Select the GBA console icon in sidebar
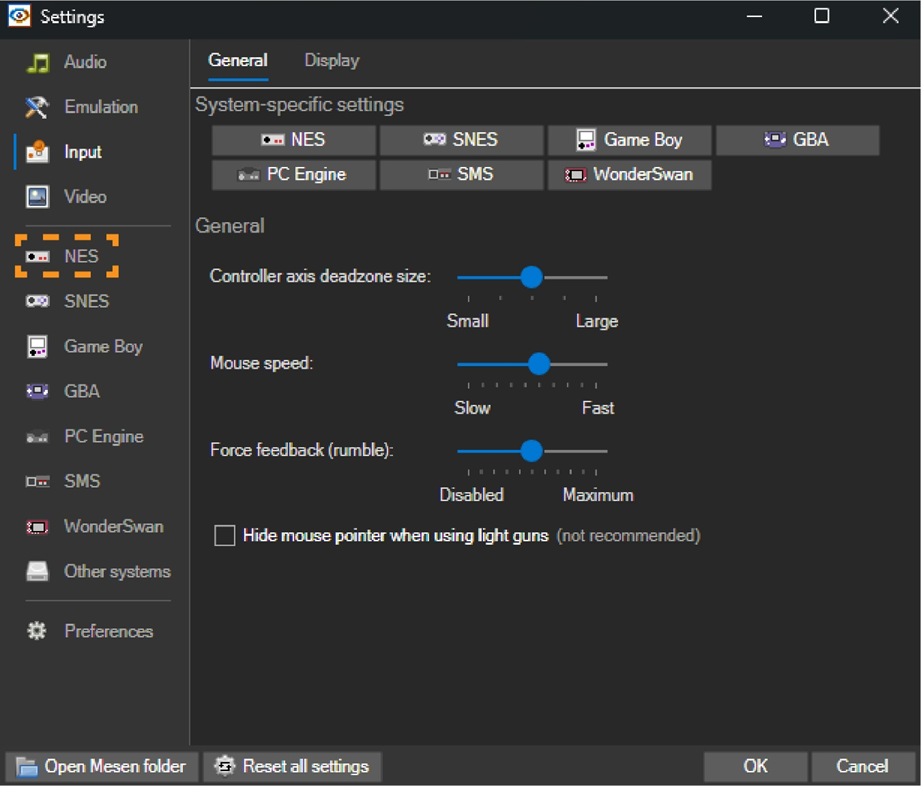 click(37, 392)
